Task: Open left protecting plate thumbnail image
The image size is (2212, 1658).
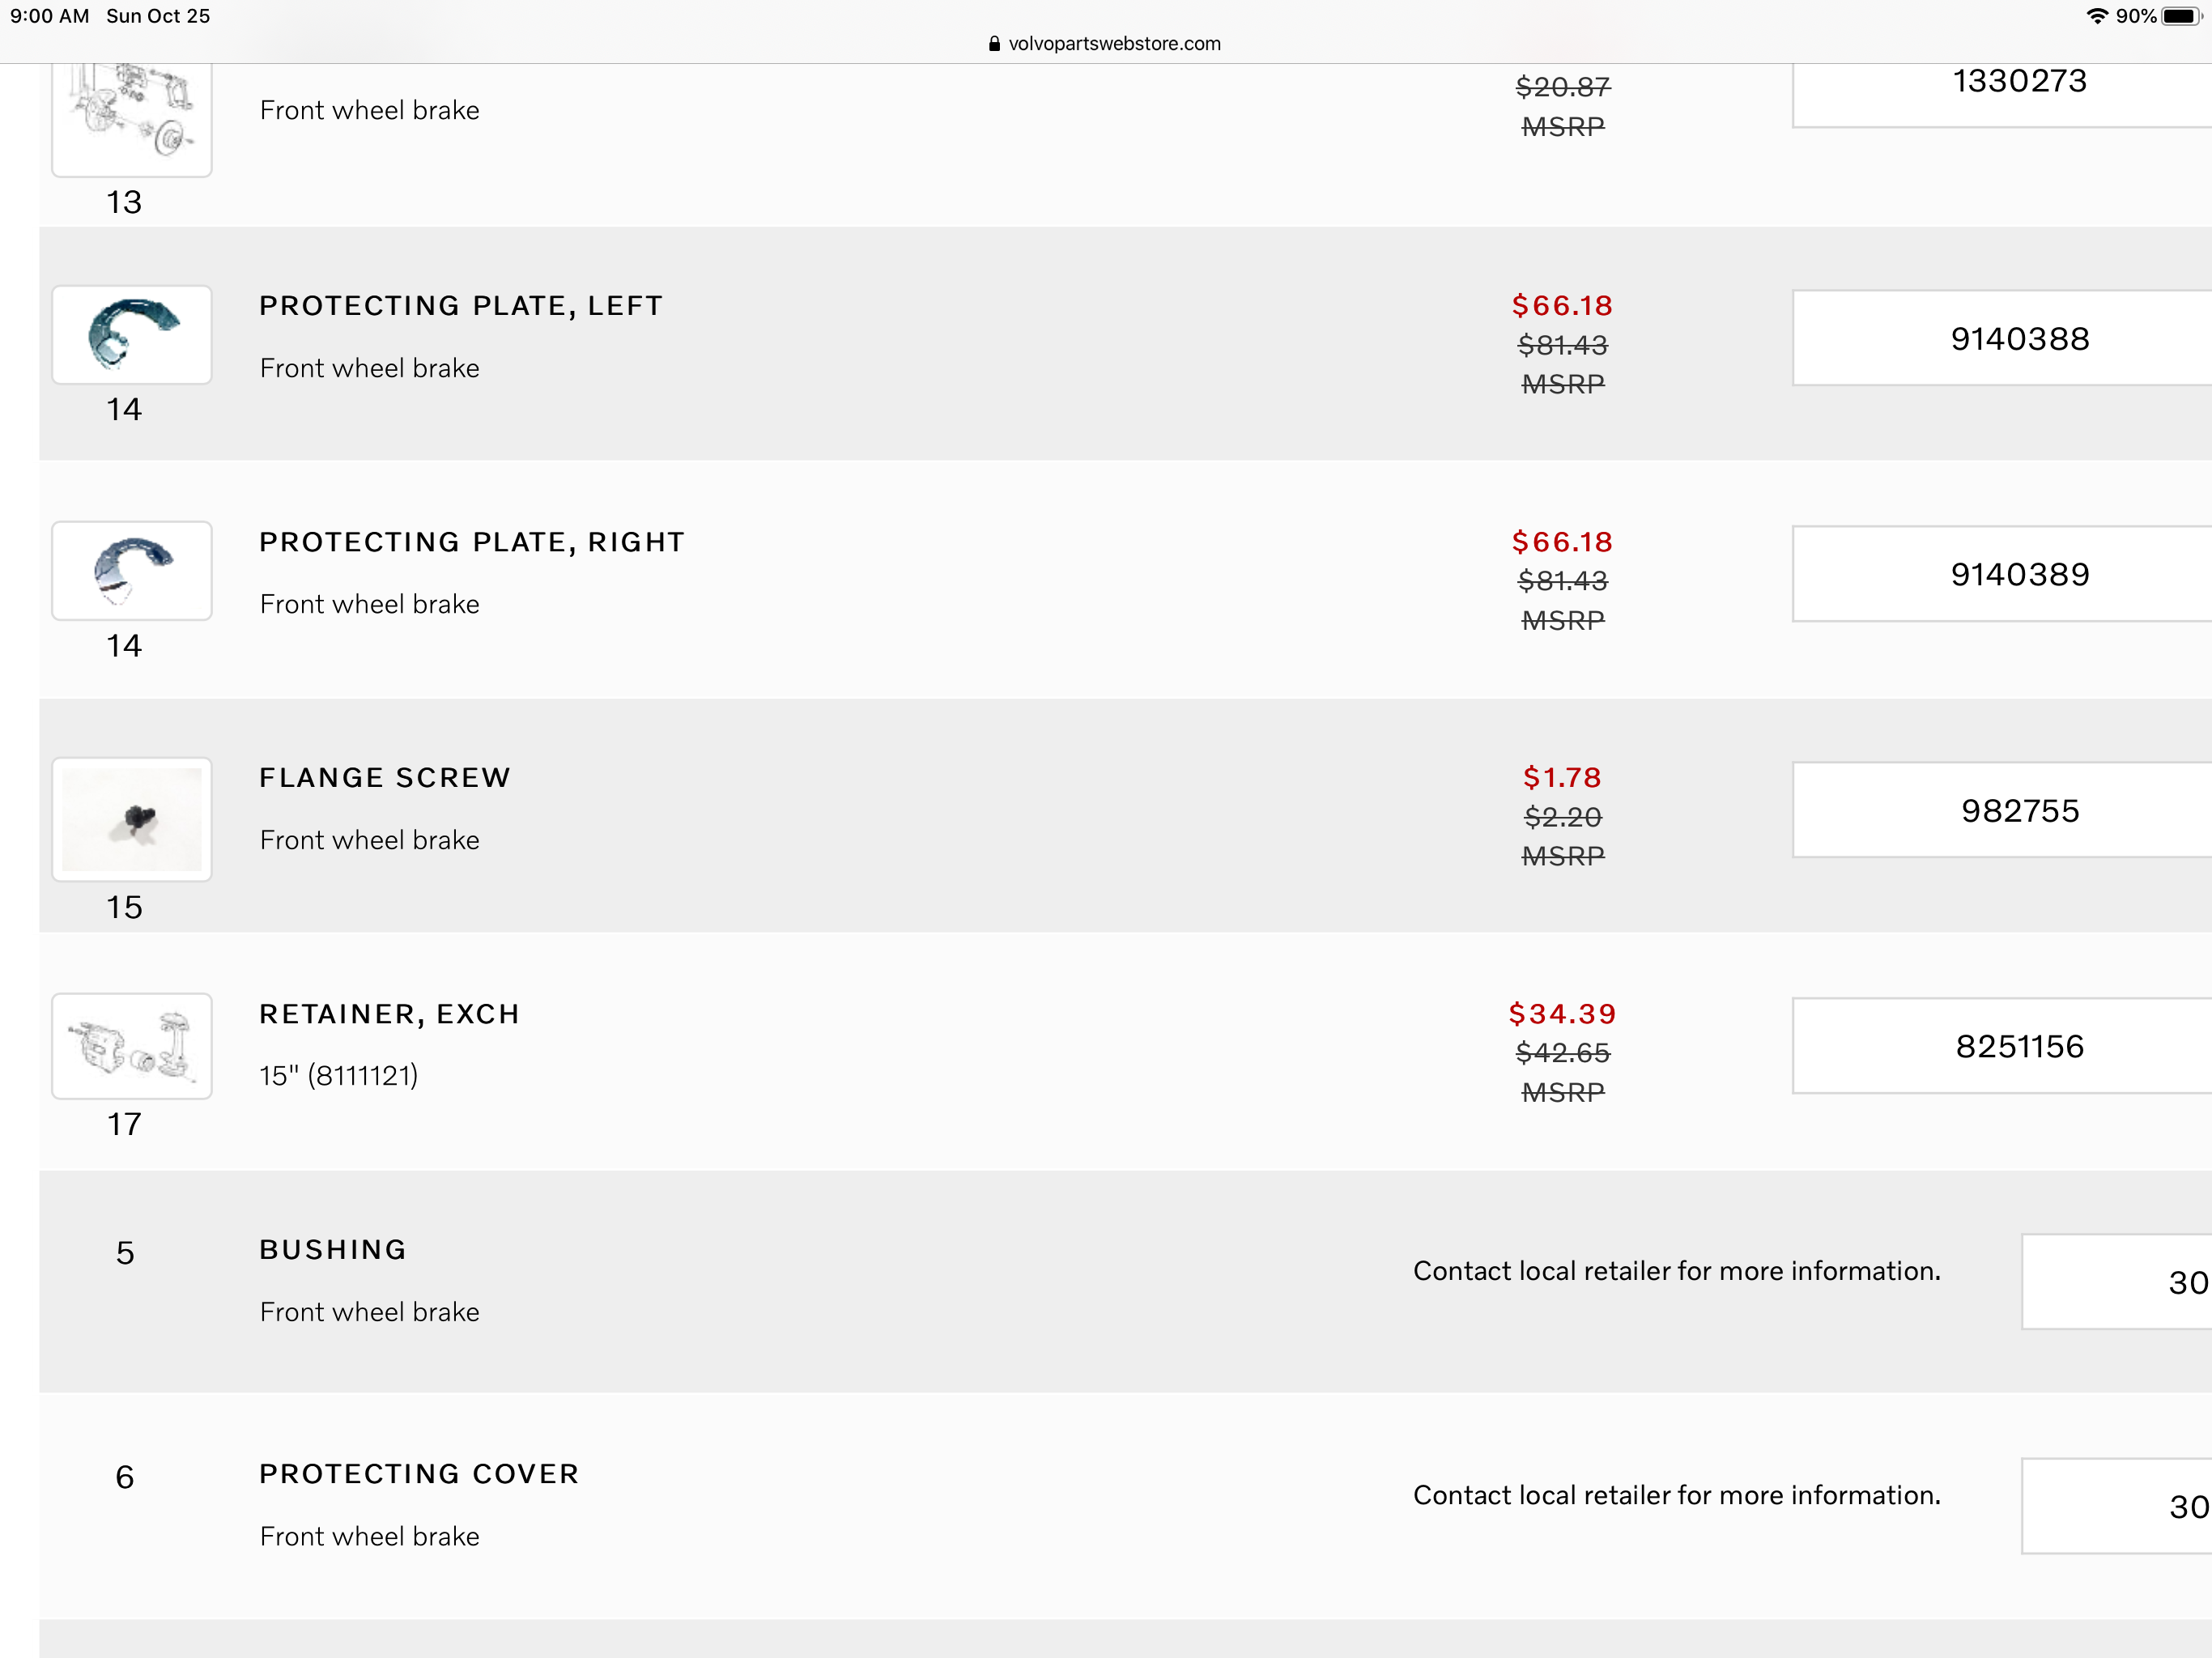Action: coord(132,335)
